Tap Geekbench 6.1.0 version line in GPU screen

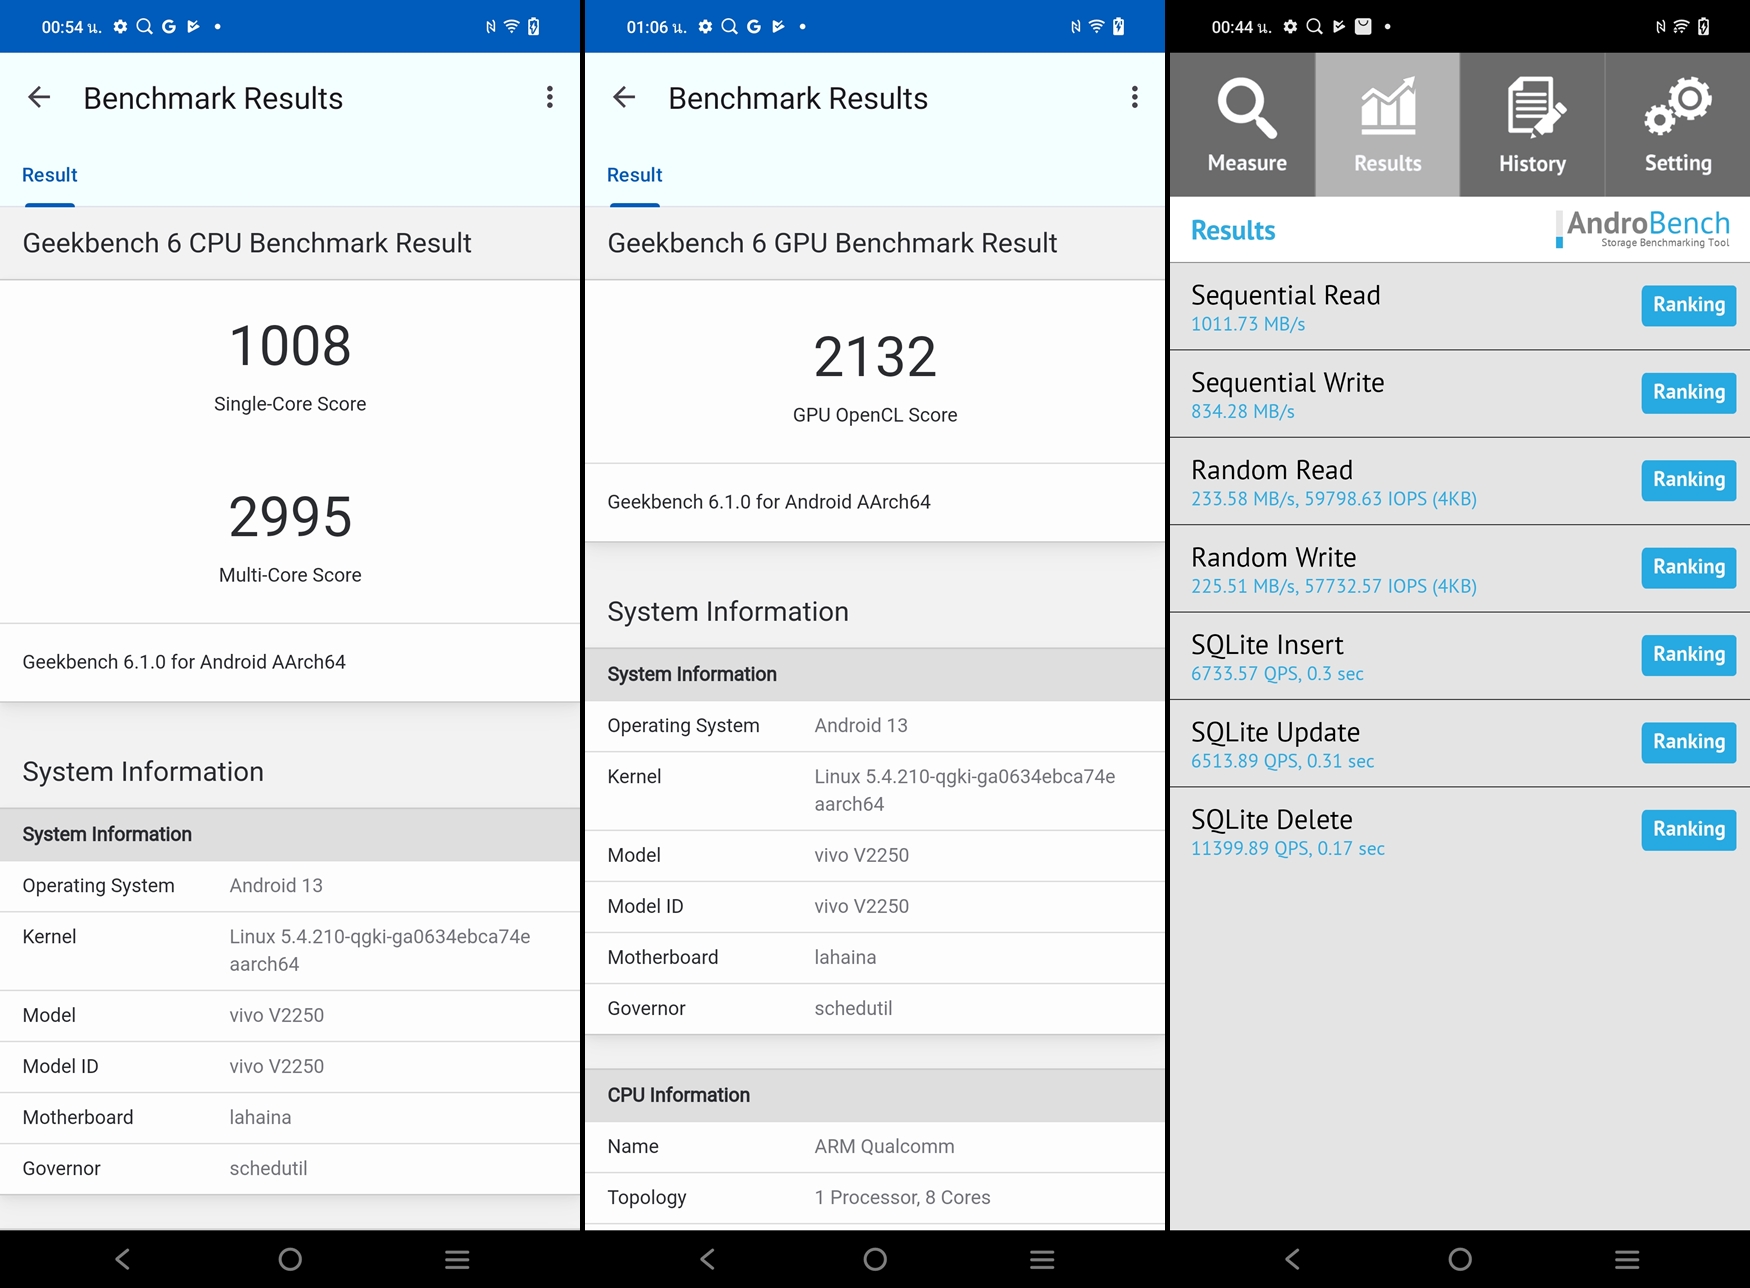coord(875,502)
